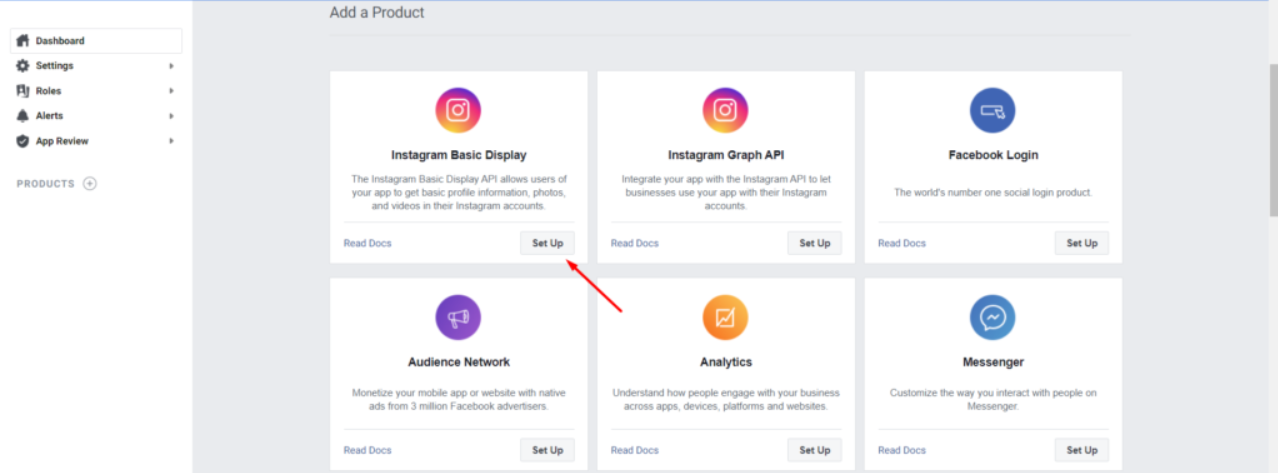
Task: Set Up Facebook Login
Action: (1082, 243)
